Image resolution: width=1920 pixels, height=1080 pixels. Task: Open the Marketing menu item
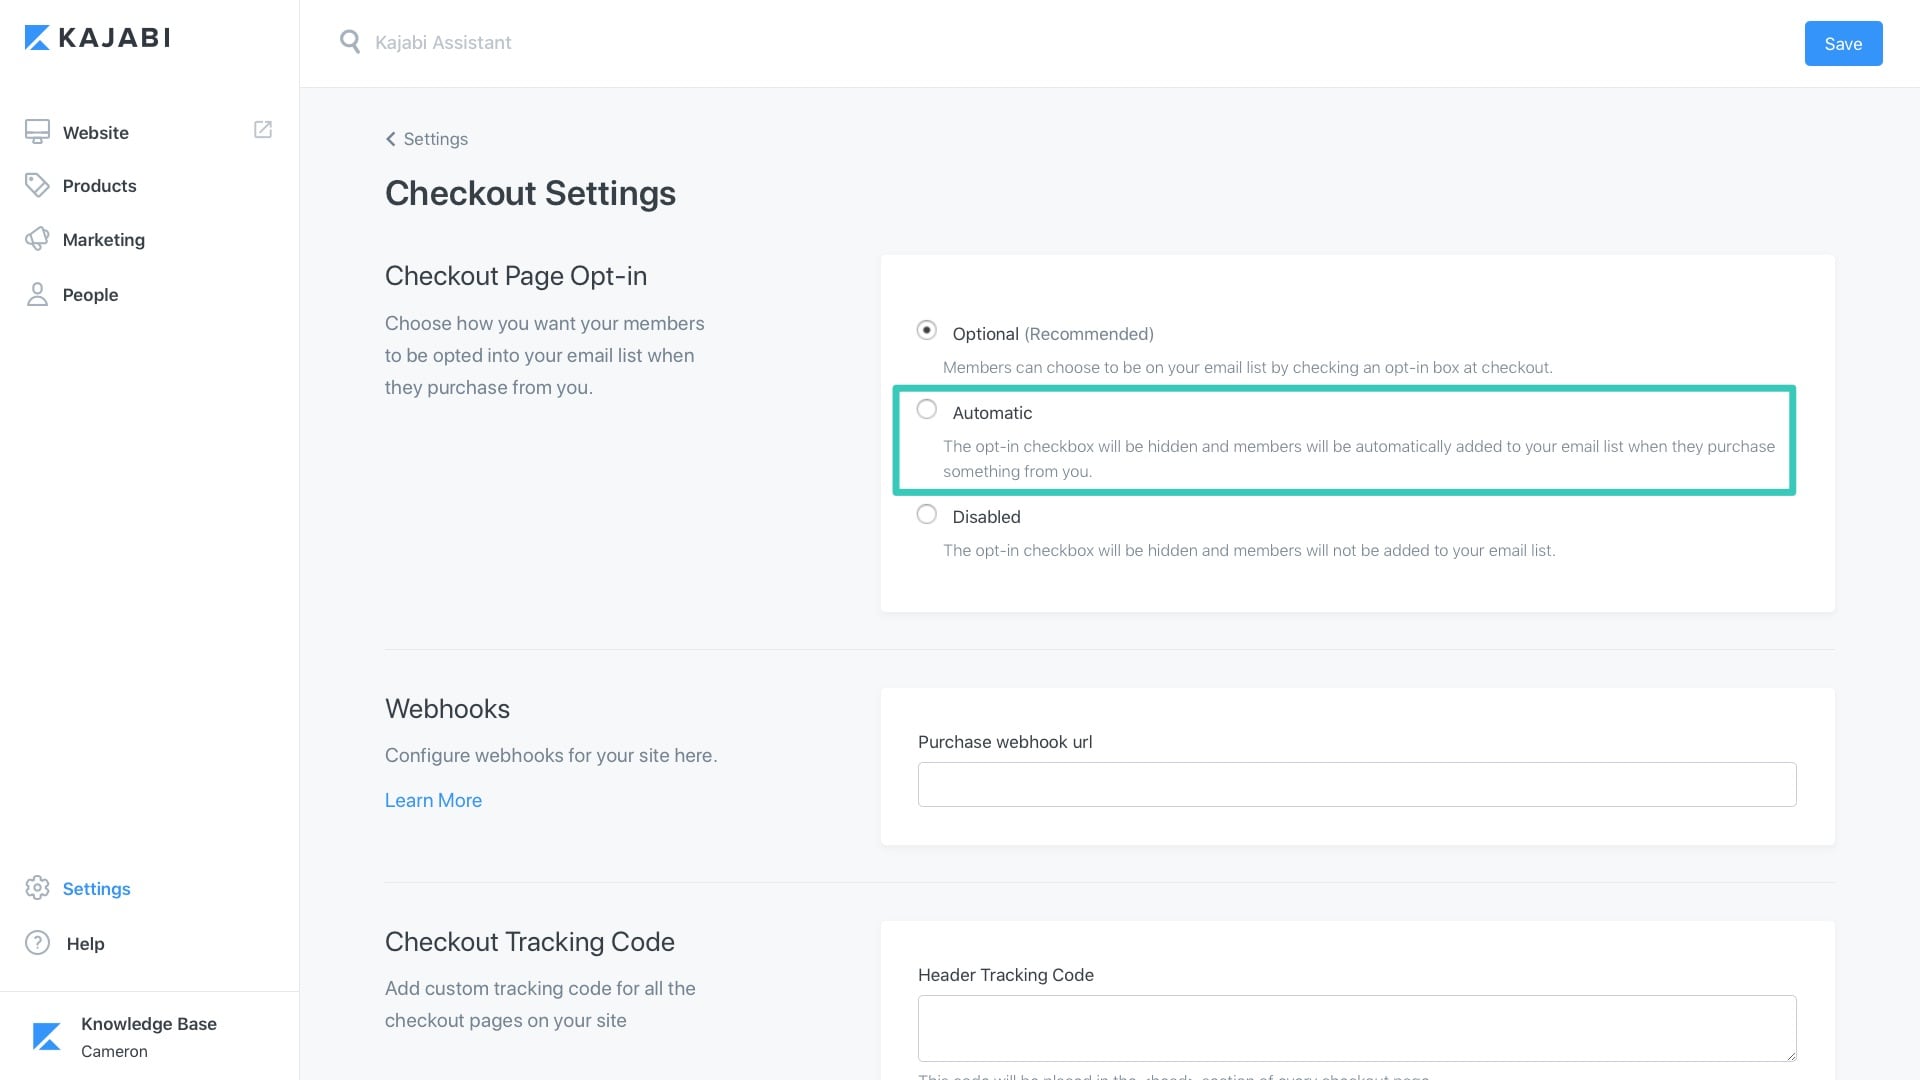pyautogui.click(x=103, y=240)
